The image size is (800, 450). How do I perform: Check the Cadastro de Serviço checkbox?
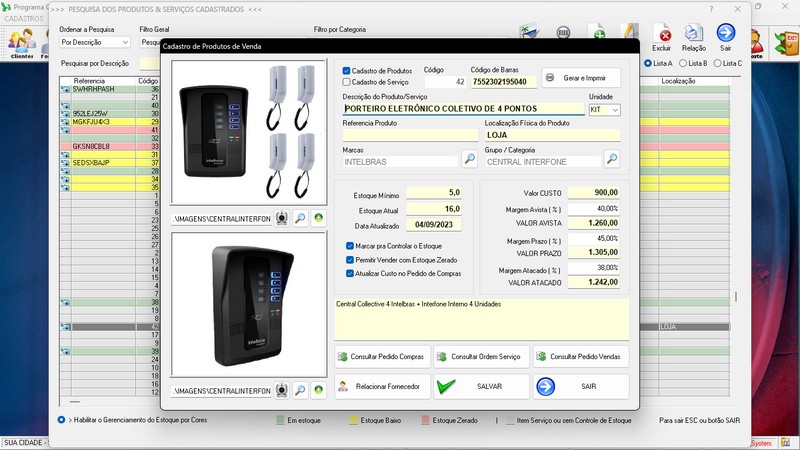tap(347, 82)
